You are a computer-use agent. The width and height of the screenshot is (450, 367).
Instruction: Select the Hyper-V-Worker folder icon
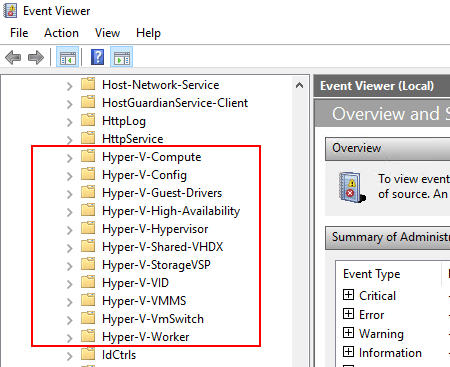click(x=88, y=336)
